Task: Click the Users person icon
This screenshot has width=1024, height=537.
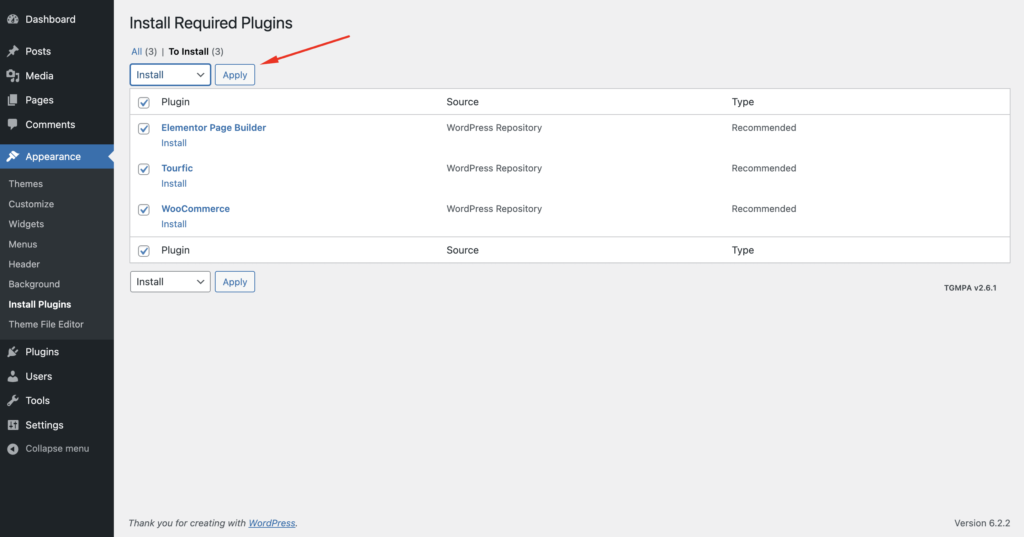Action: point(12,376)
